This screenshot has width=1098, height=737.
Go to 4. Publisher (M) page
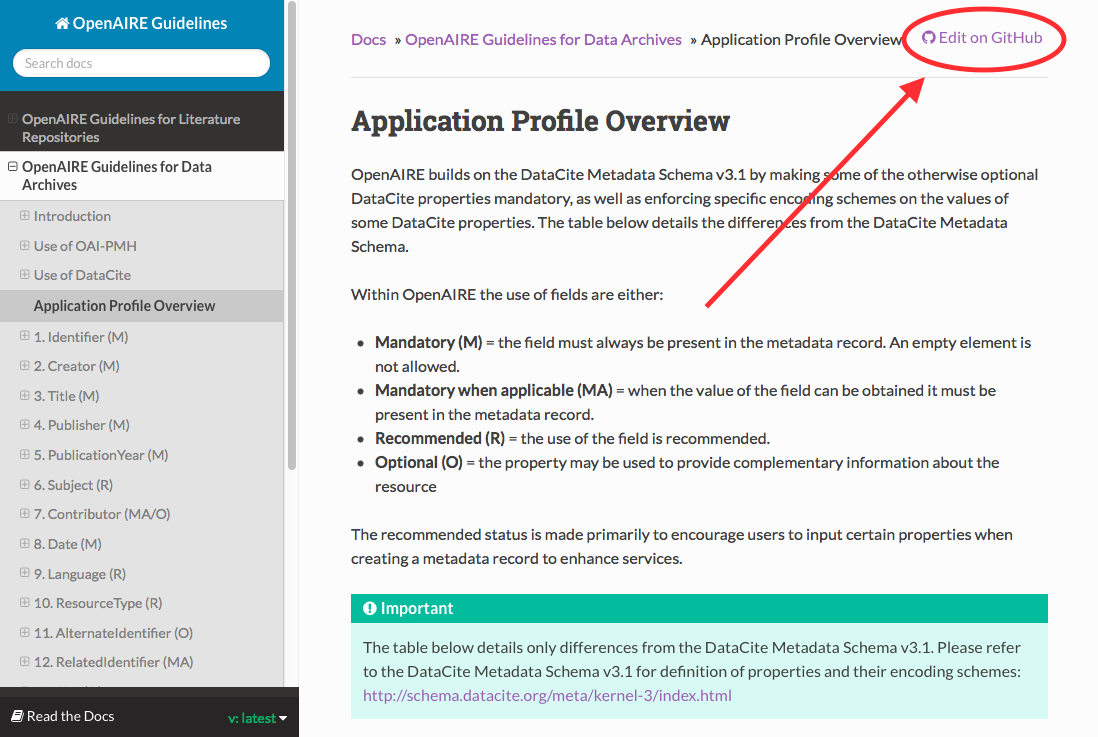click(81, 425)
